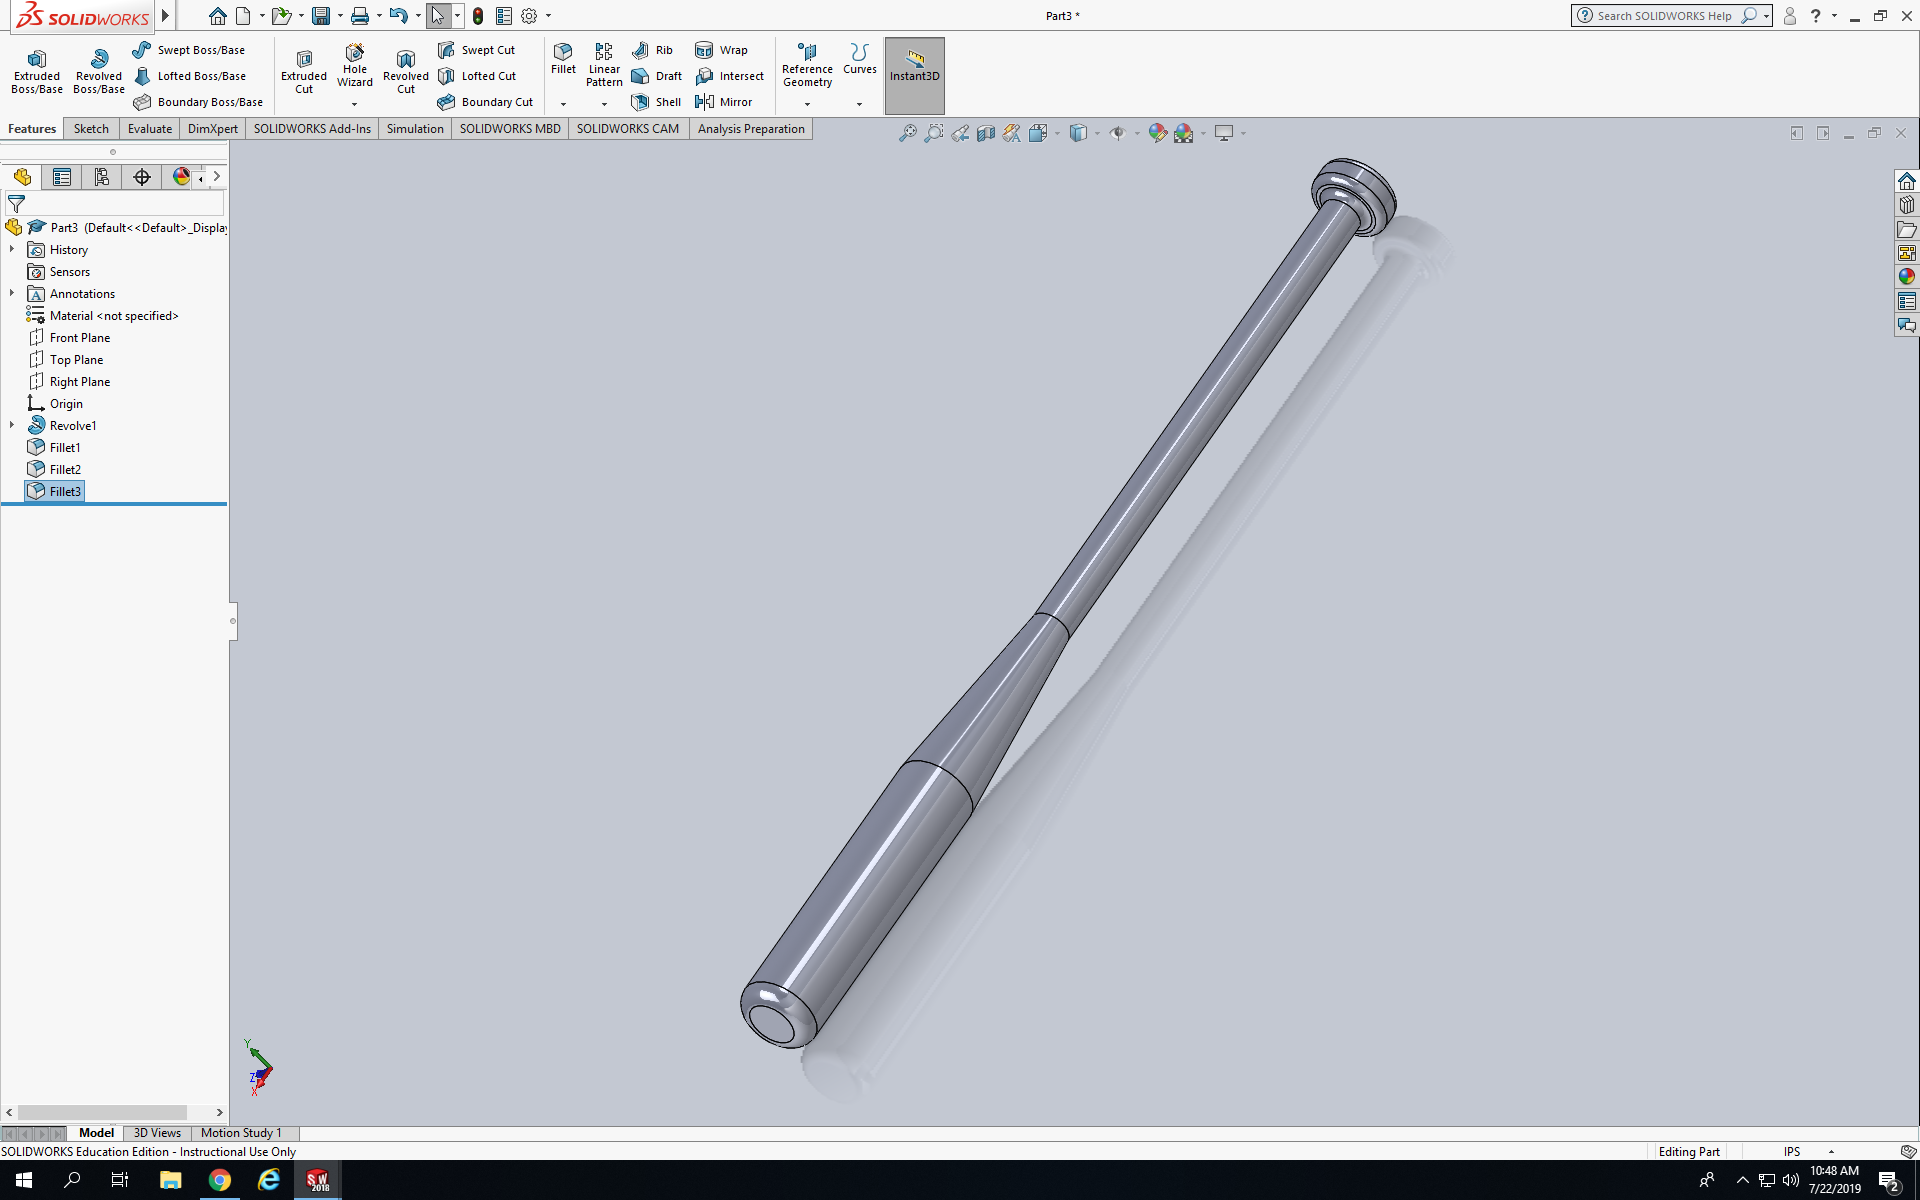Open the Motion Study 1 tab
This screenshot has height=1200, width=1920.
coord(241,1133)
